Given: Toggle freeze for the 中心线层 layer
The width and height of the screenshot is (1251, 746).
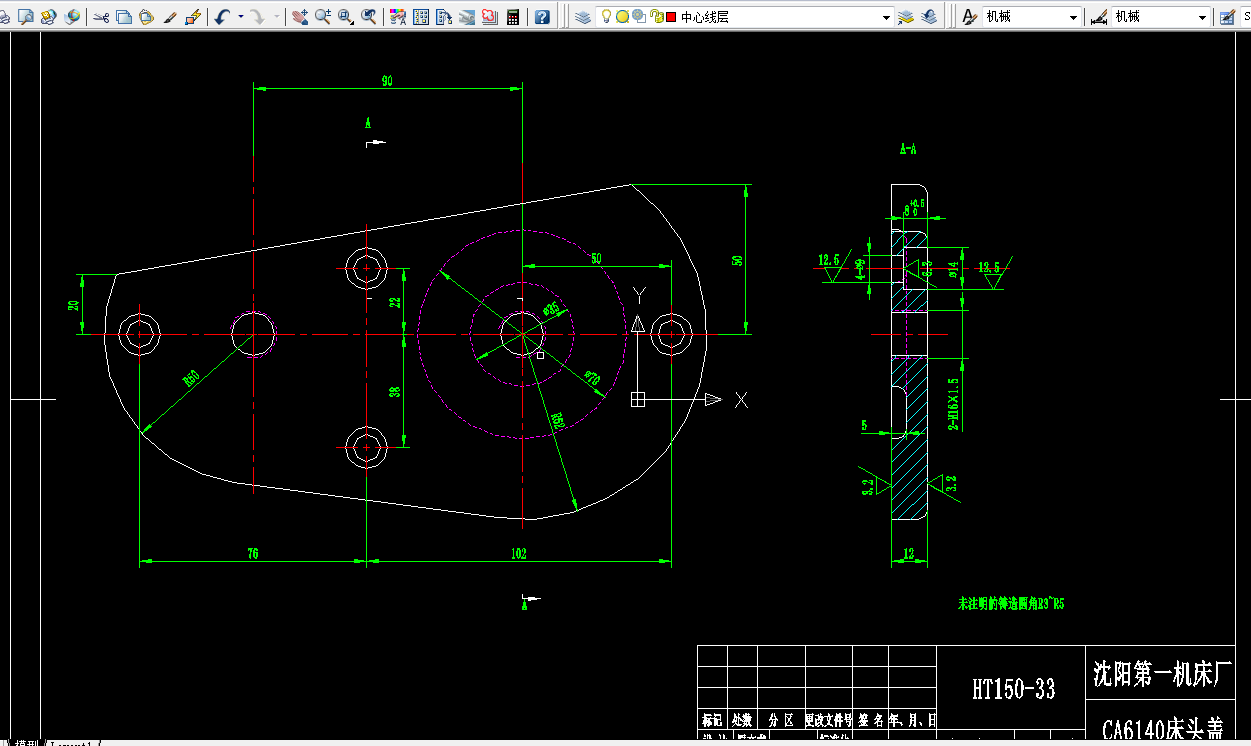Looking at the screenshot, I should 622,17.
